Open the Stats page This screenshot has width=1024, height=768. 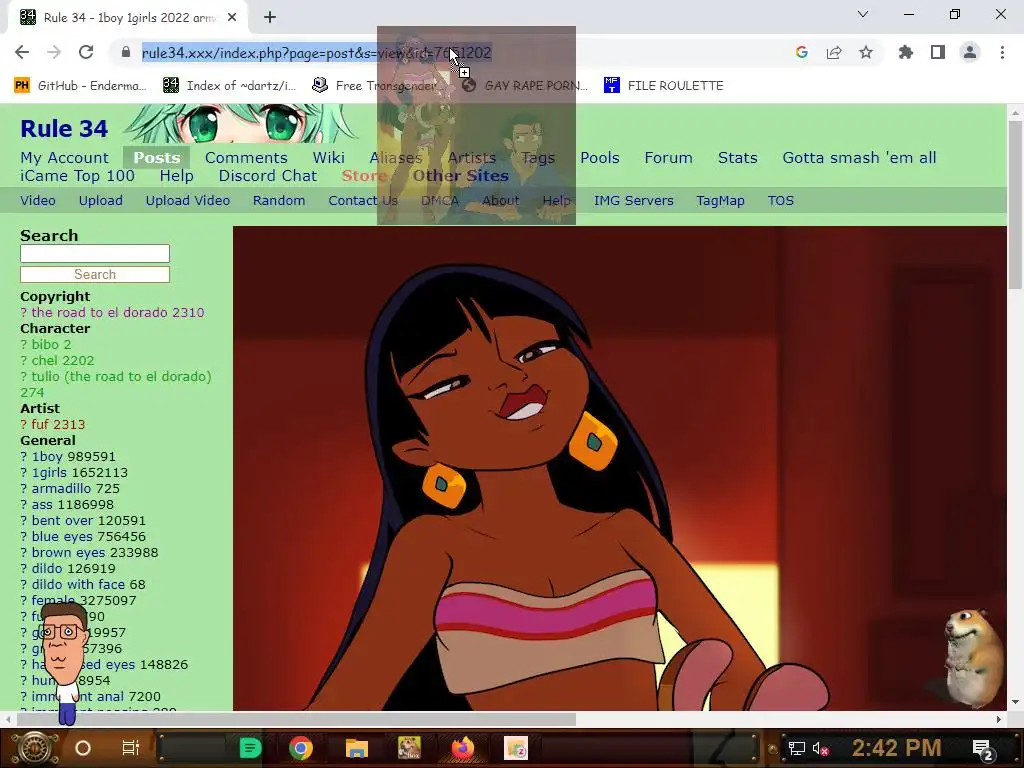point(737,158)
